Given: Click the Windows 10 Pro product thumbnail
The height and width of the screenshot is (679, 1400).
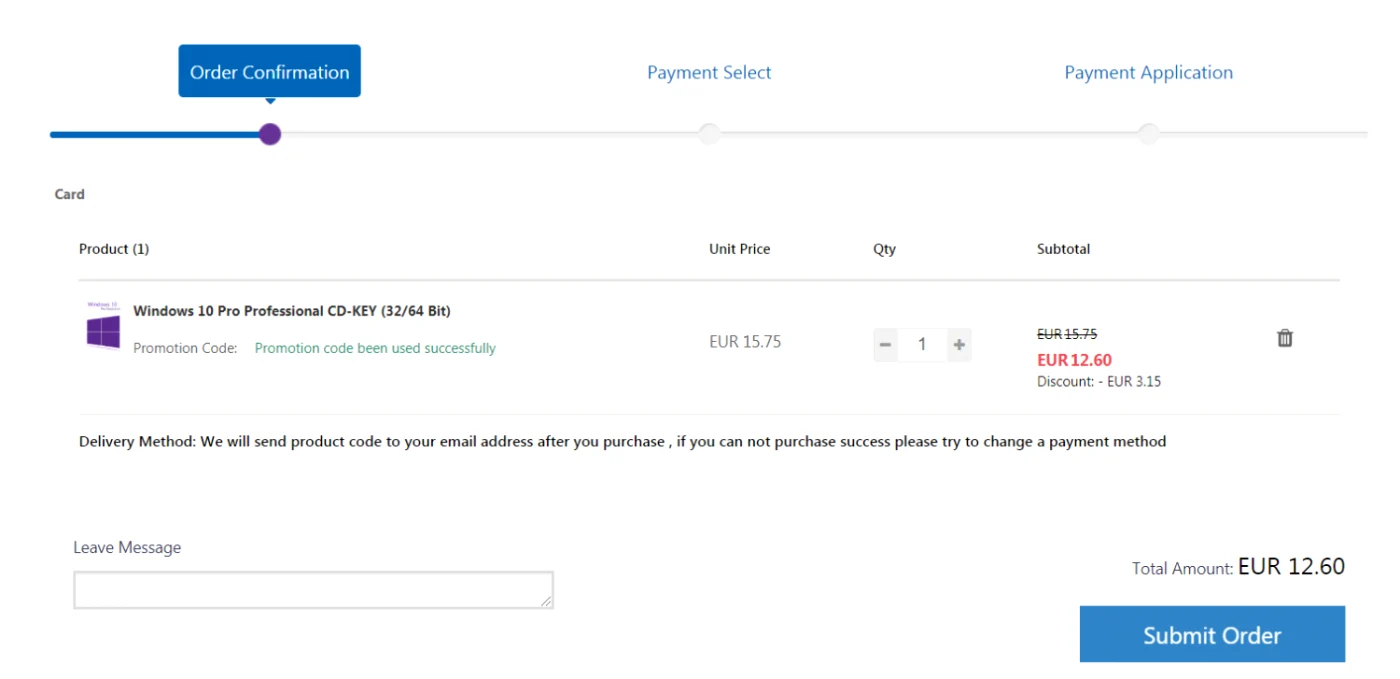Looking at the screenshot, I should point(103,325).
